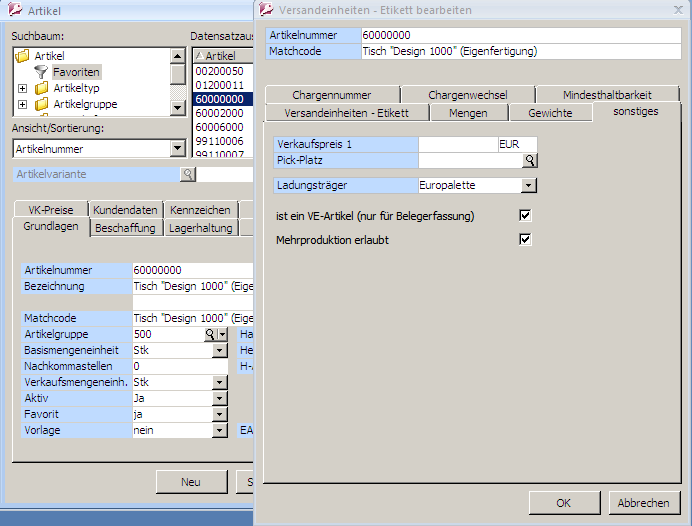Click the Artikeltyp folder icon
Screen dimensions: 692x526
point(41,89)
